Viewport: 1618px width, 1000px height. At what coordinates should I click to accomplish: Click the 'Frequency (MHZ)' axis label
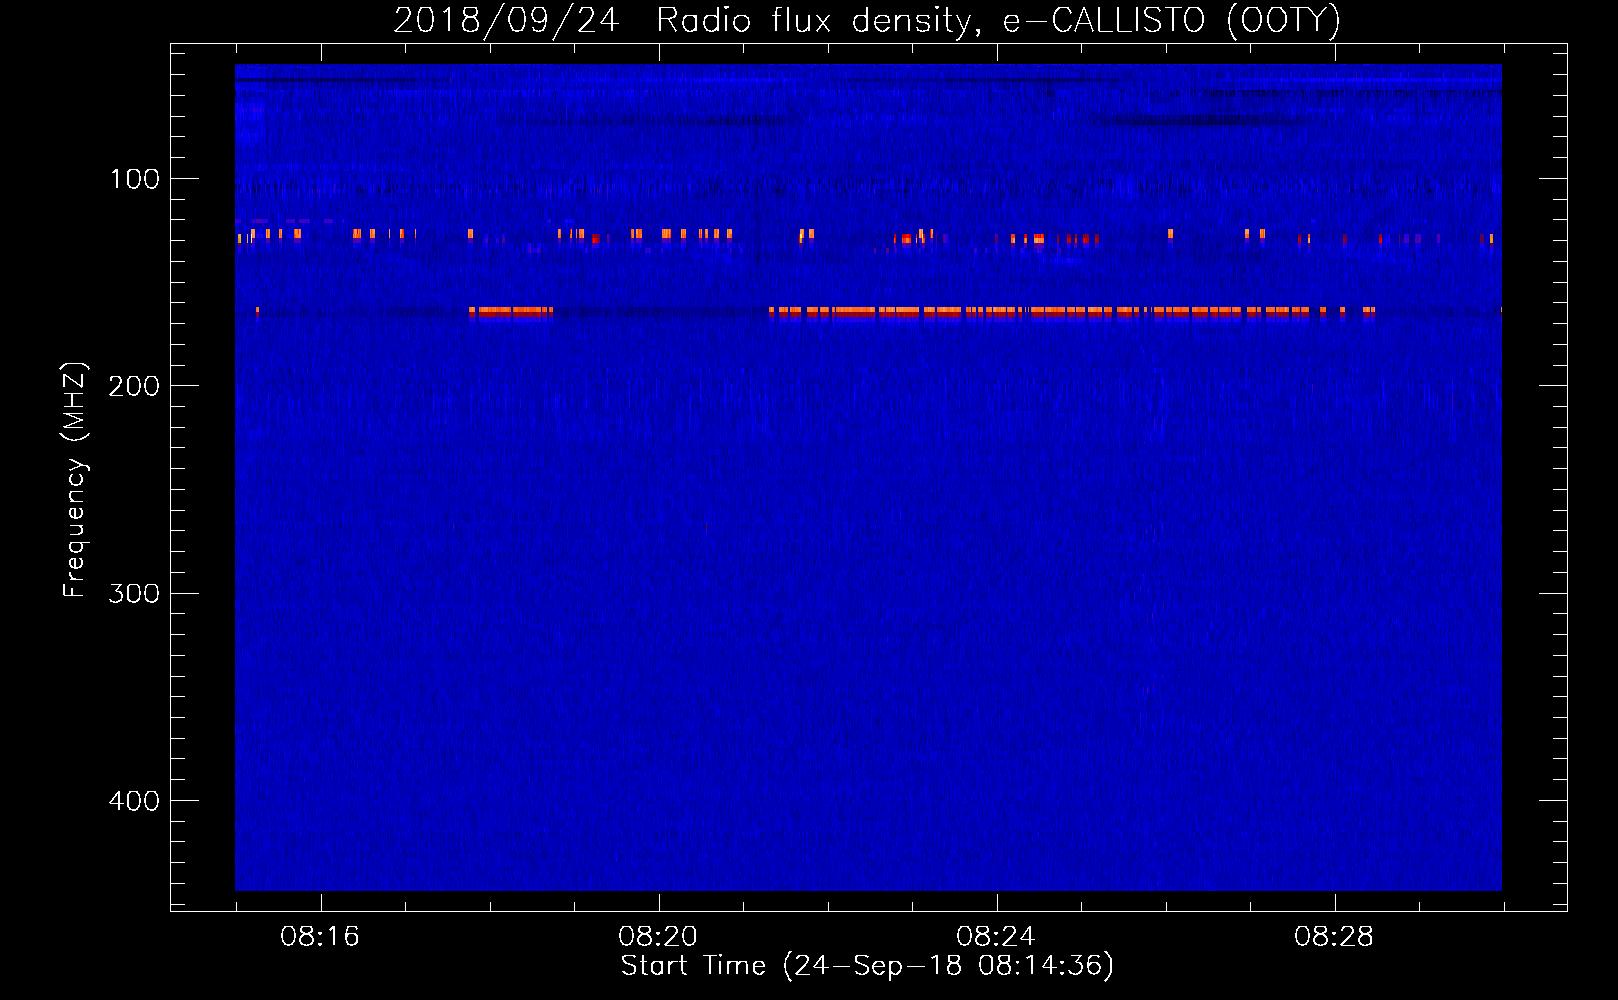[75, 480]
